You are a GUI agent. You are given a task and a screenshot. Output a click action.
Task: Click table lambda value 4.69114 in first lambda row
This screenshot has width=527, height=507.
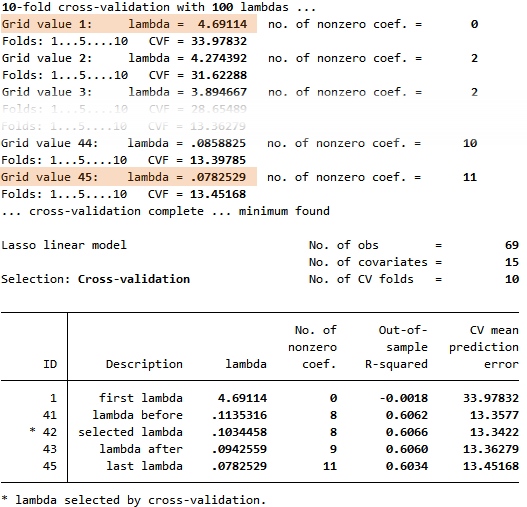pyautogui.click(x=242, y=398)
